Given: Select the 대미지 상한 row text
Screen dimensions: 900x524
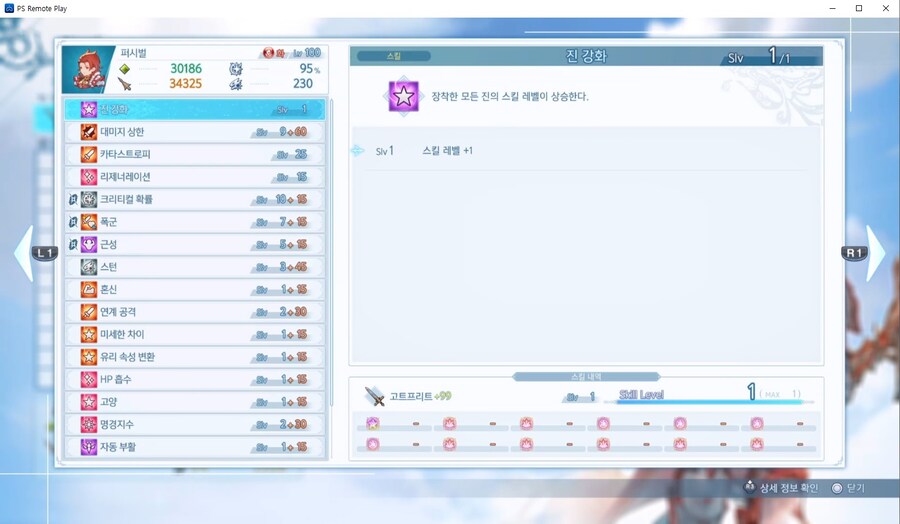Looking at the screenshot, I should pyautogui.click(x=122, y=131).
